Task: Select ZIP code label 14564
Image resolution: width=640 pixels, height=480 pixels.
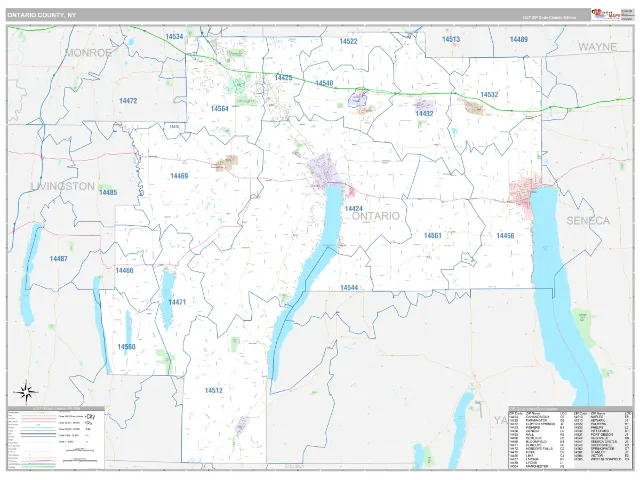Action: pos(220,109)
